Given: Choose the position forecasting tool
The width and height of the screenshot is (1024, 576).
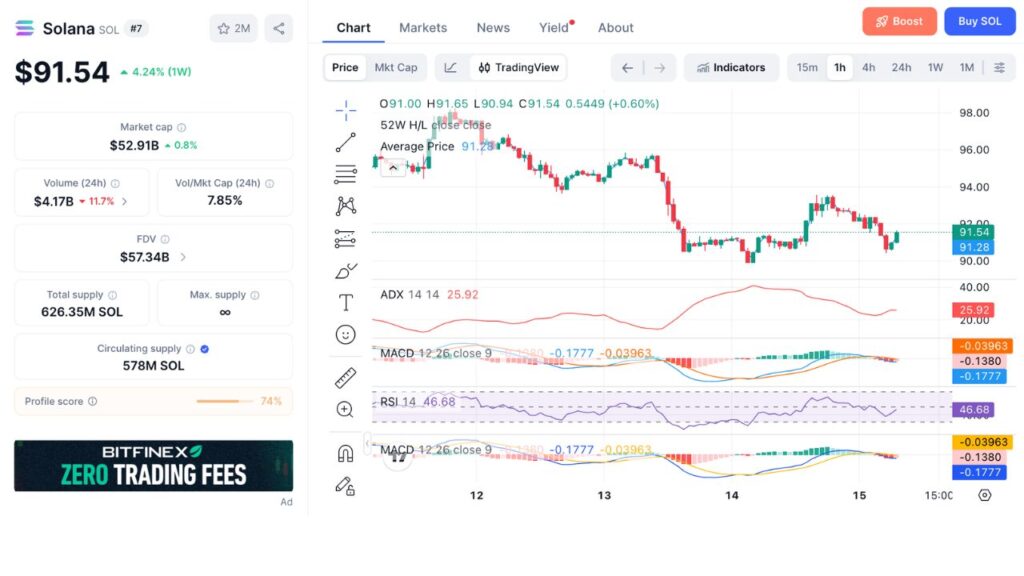Looking at the screenshot, I should (x=345, y=238).
